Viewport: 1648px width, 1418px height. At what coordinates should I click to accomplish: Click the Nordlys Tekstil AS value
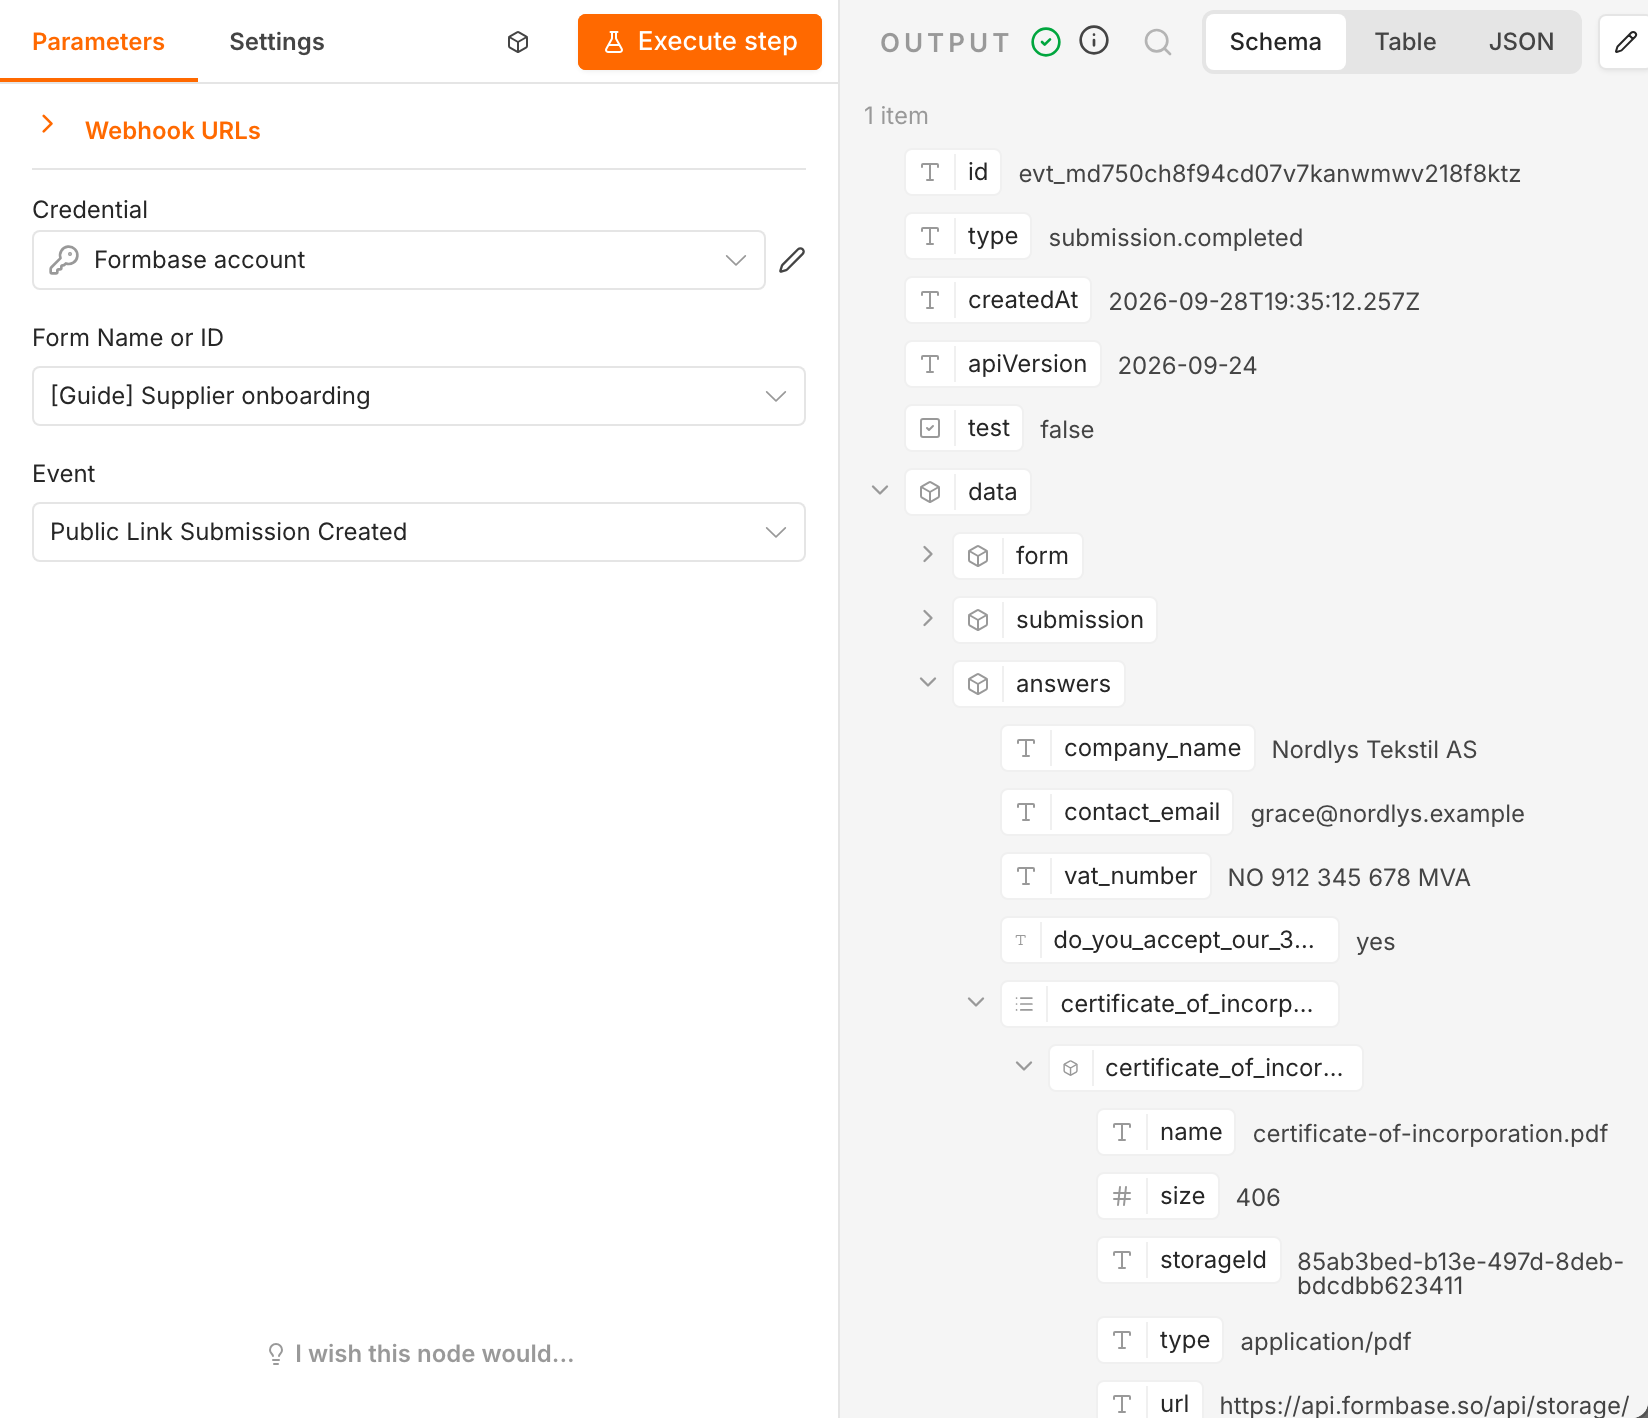[1374, 750]
